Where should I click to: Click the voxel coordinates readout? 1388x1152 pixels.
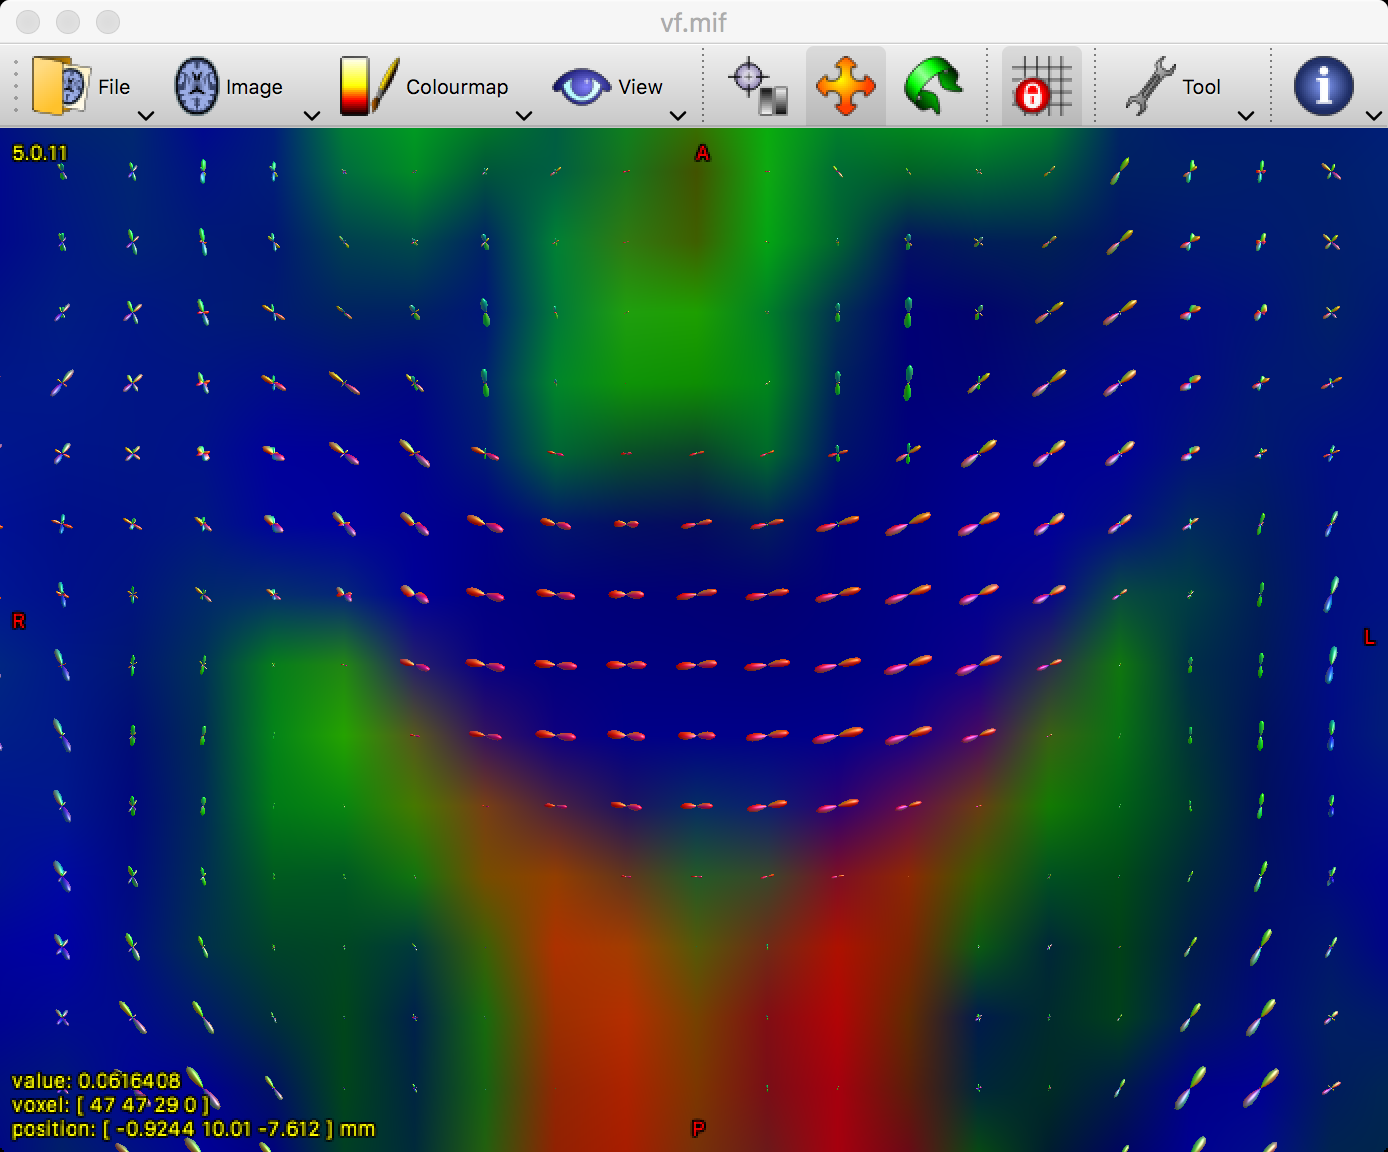click(110, 1105)
